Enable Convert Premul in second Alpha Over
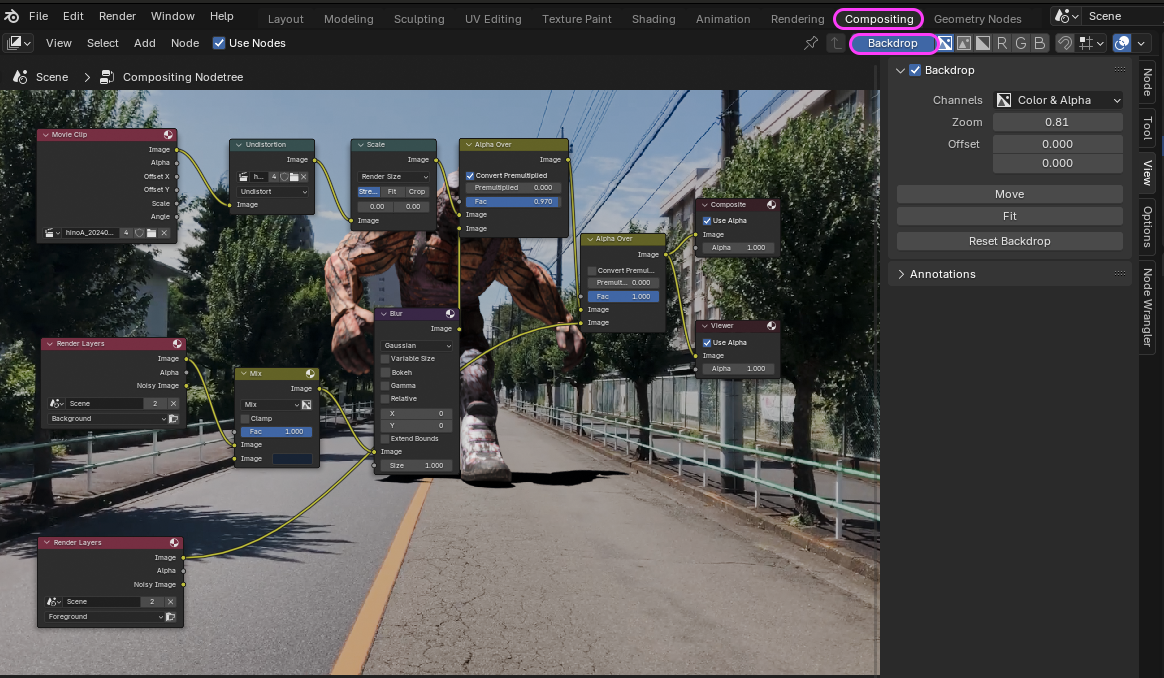Image resolution: width=1164 pixels, height=678 pixels. pos(592,270)
